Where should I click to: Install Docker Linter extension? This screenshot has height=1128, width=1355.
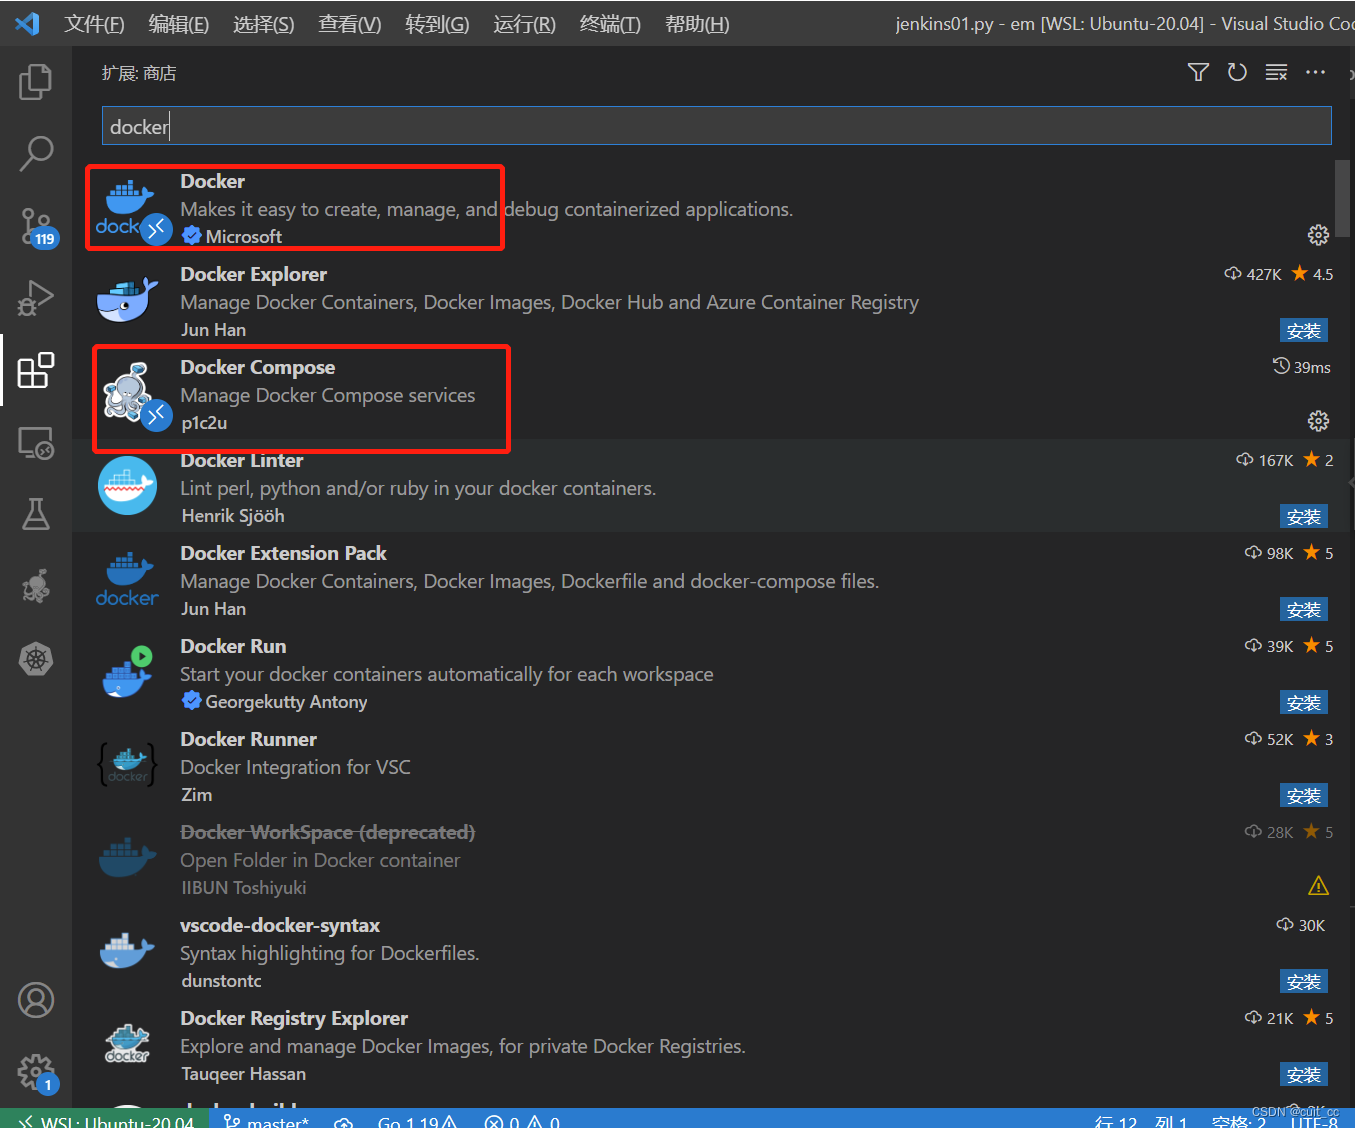[1304, 517]
